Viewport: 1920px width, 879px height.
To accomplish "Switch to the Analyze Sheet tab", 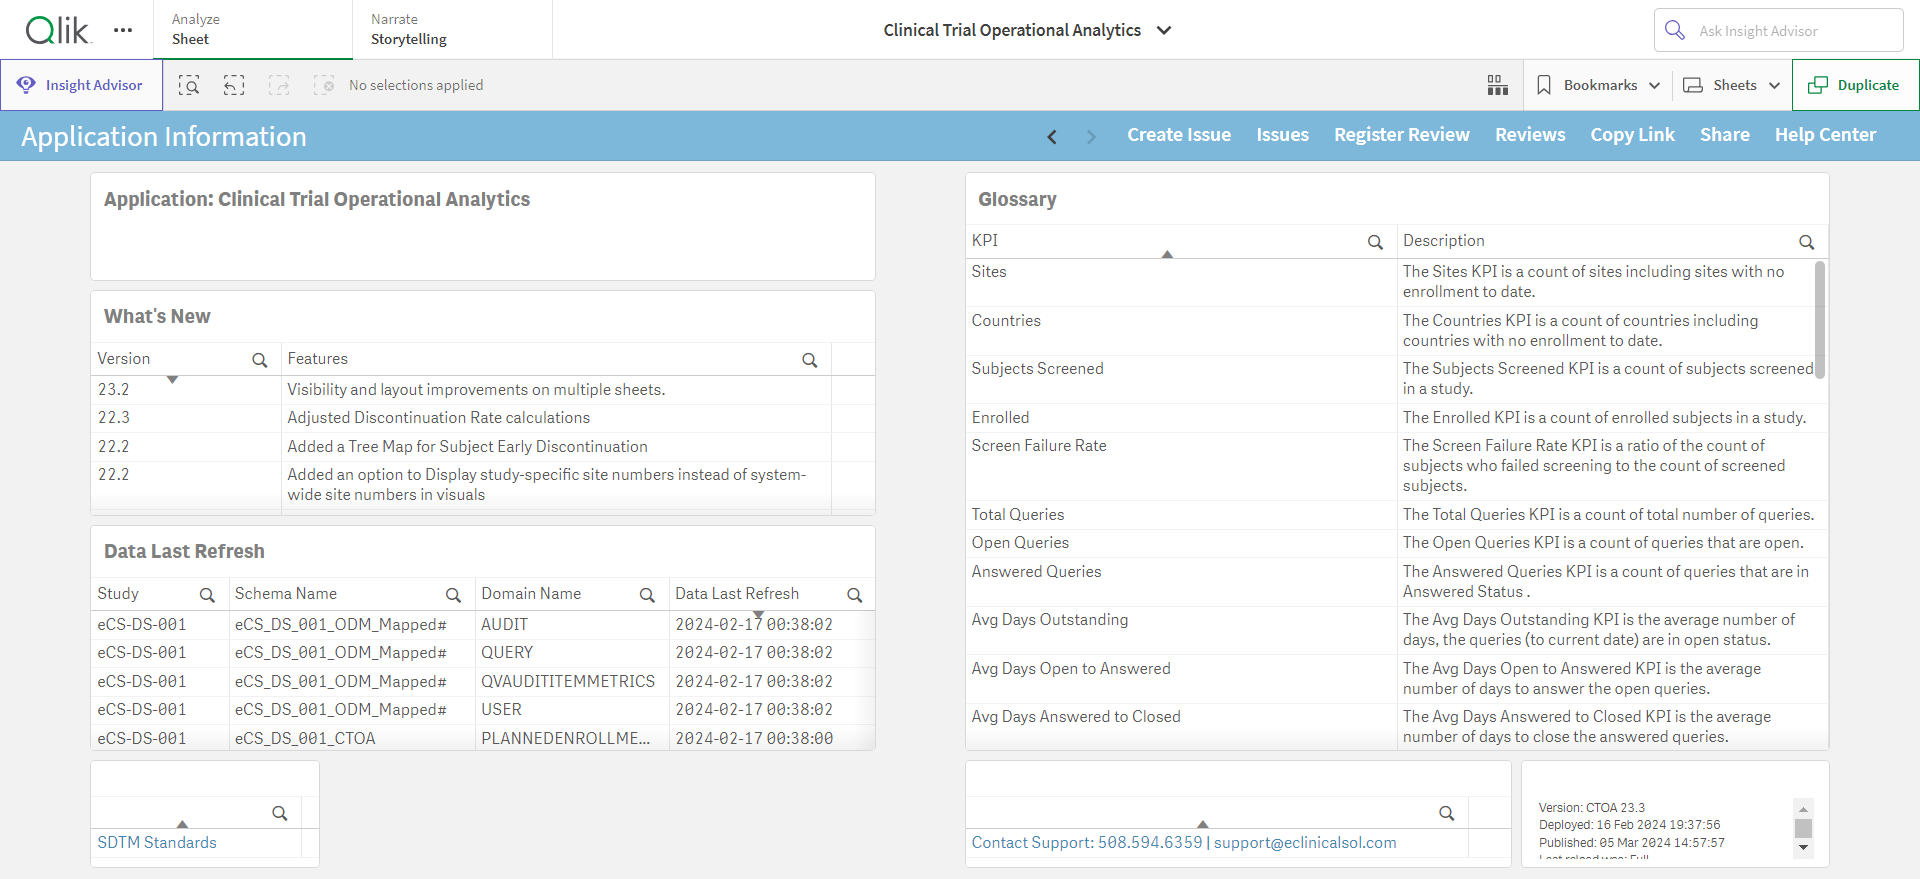I will tap(253, 30).
